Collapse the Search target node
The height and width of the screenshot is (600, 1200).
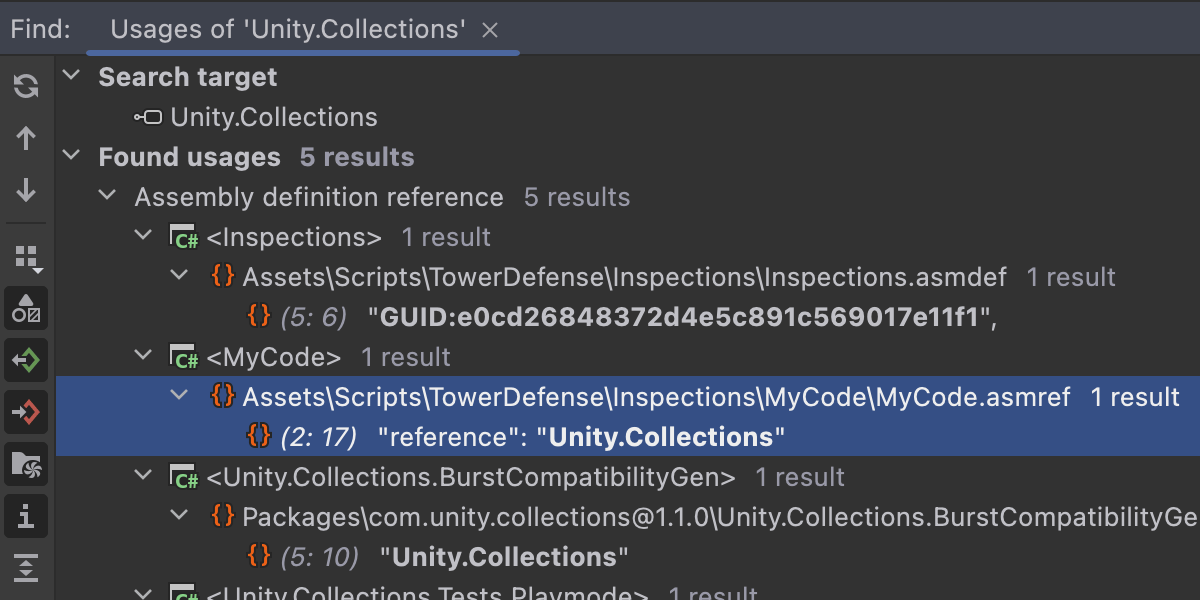coord(71,77)
